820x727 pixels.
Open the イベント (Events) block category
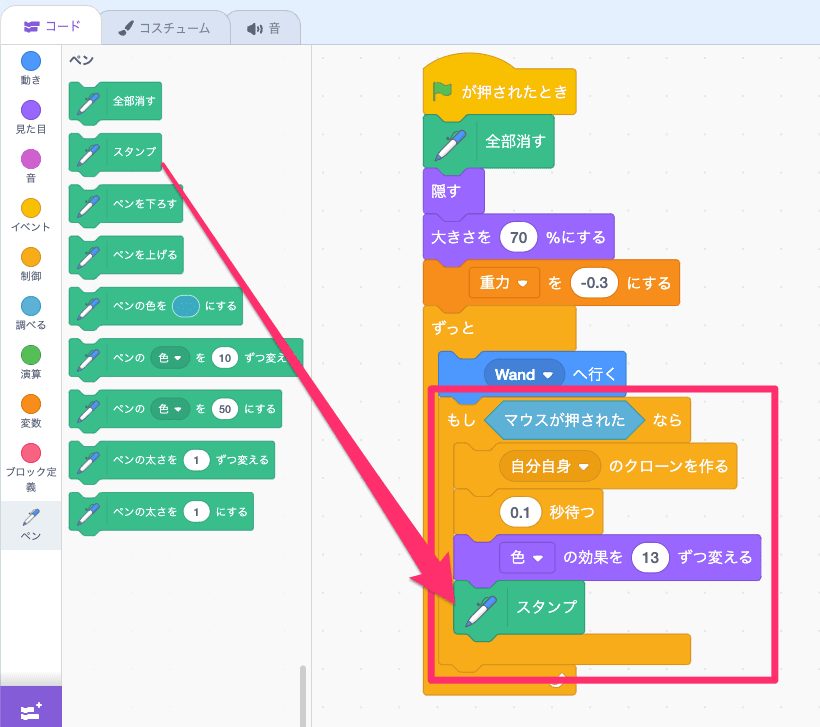coord(31,208)
